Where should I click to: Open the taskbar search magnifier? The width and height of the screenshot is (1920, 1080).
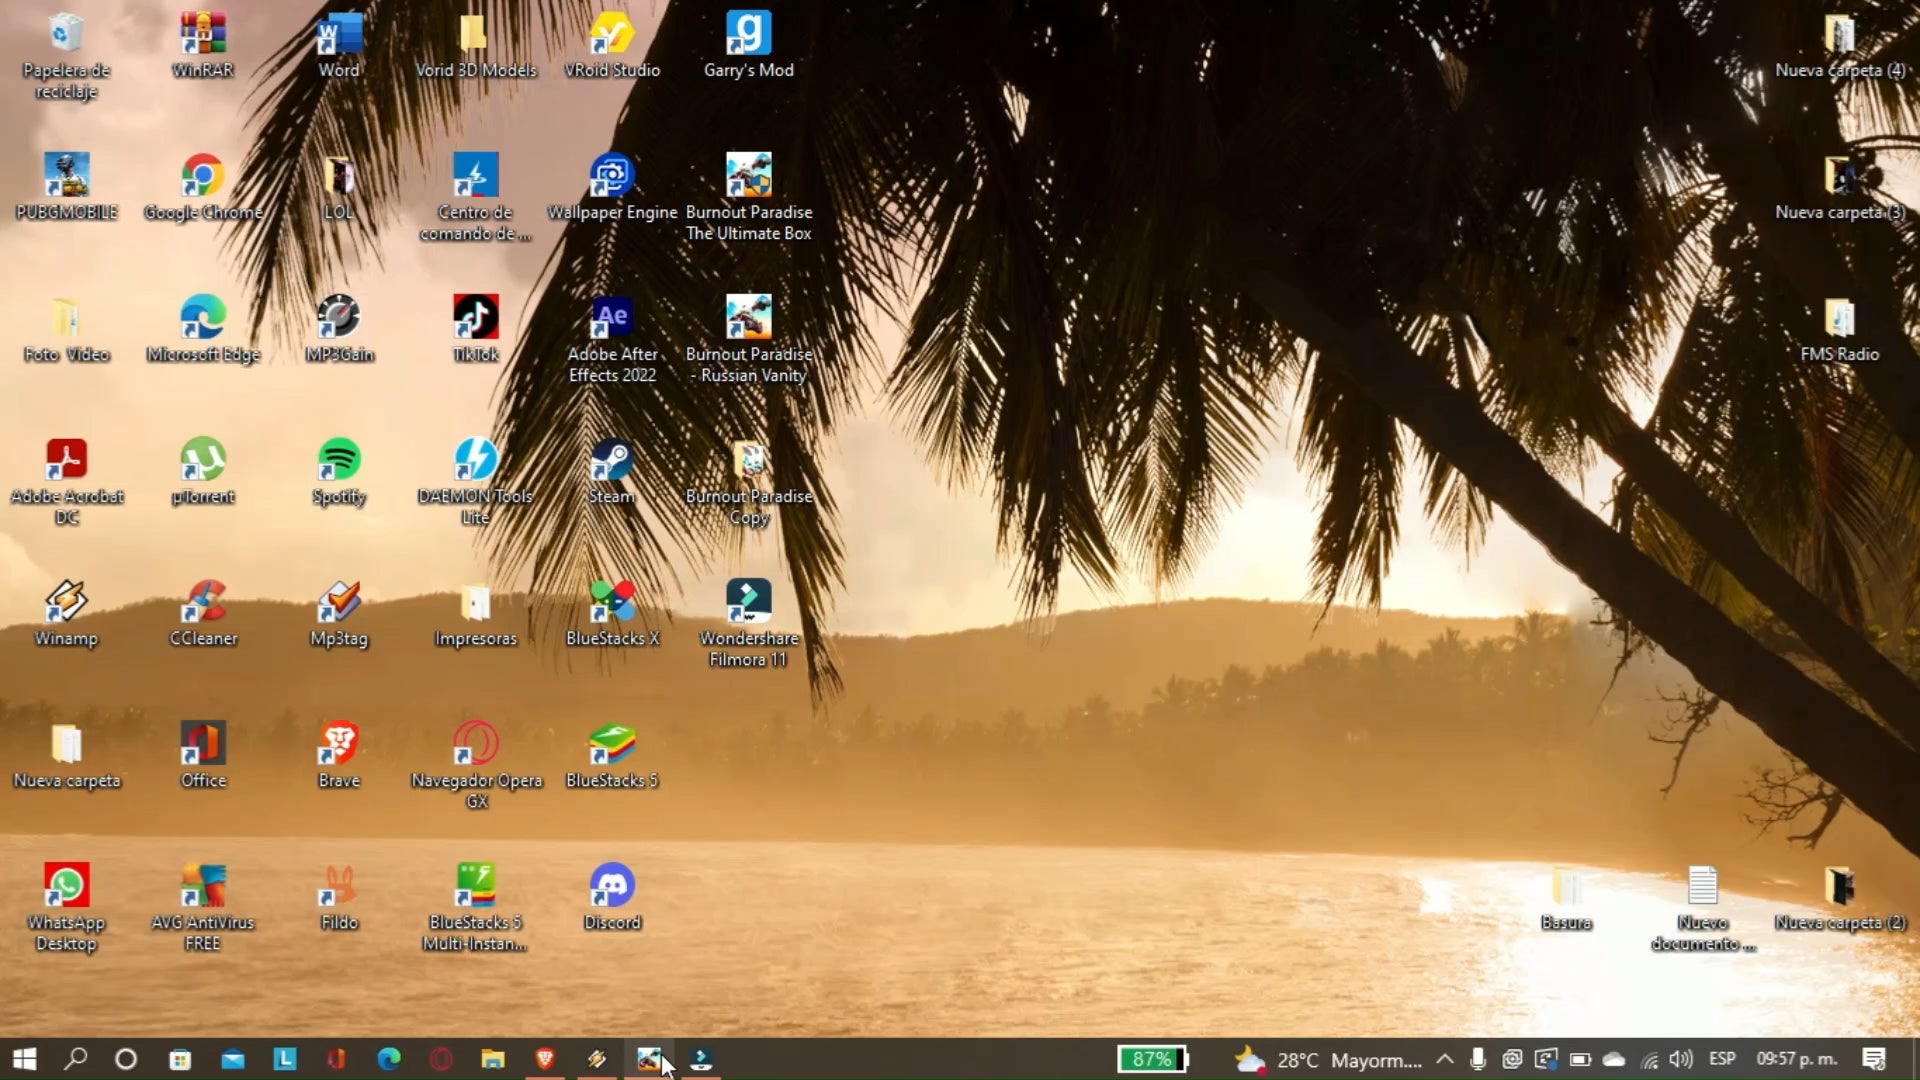[x=75, y=1059]
